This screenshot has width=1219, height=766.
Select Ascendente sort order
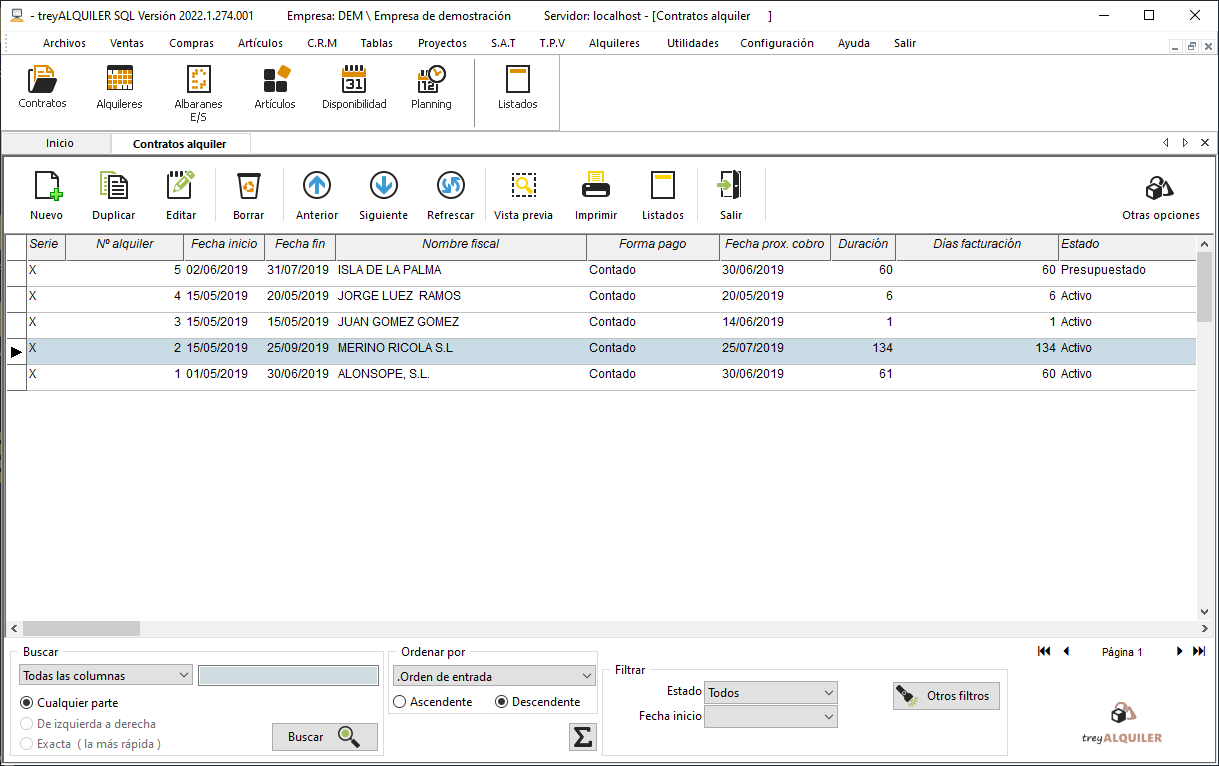point(400,702)
